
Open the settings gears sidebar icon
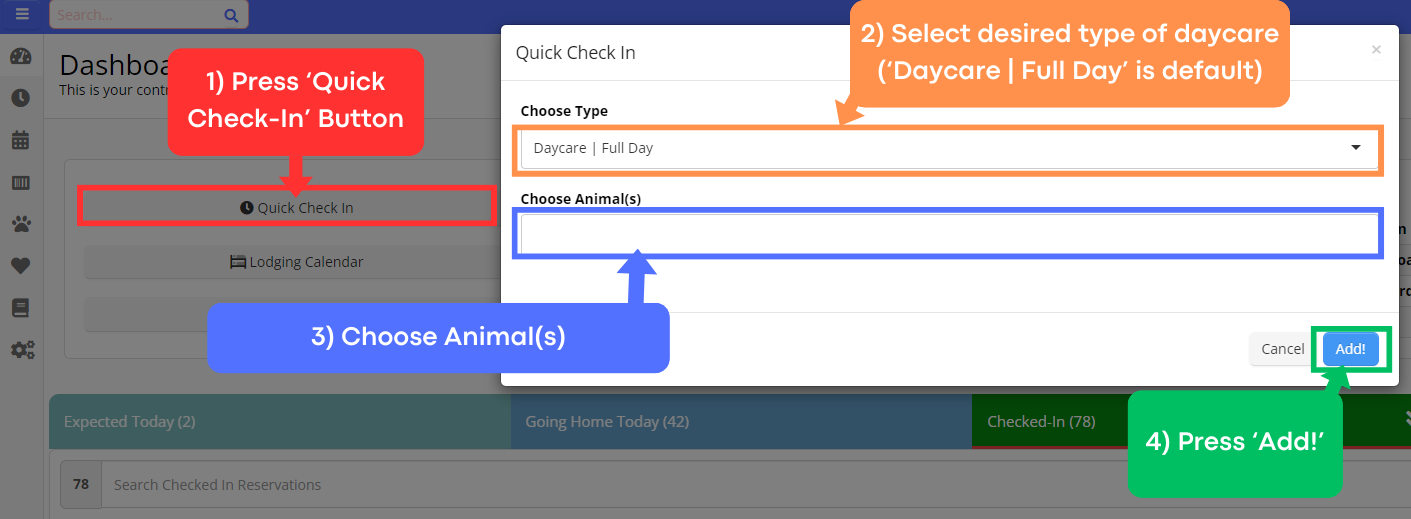(x=21, y=350)
